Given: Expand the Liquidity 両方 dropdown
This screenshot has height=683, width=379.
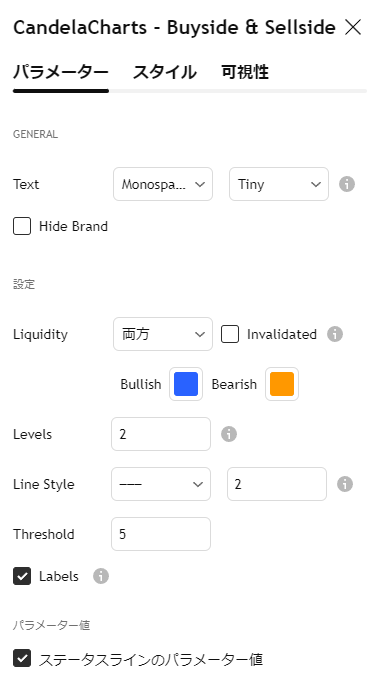Looking at the screenshot, I should tap(163, 334).
